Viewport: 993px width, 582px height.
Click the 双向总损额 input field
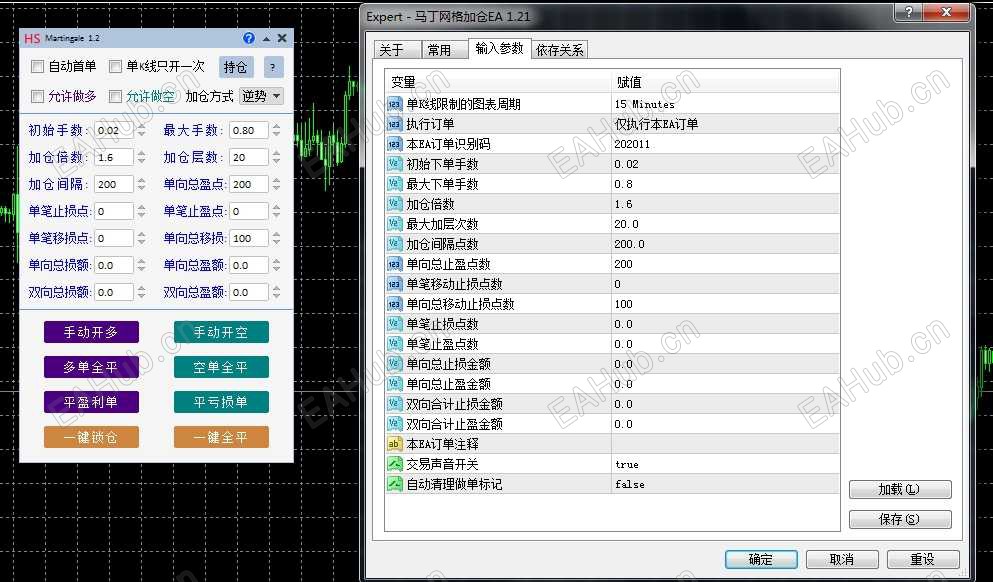pos(114,292)
